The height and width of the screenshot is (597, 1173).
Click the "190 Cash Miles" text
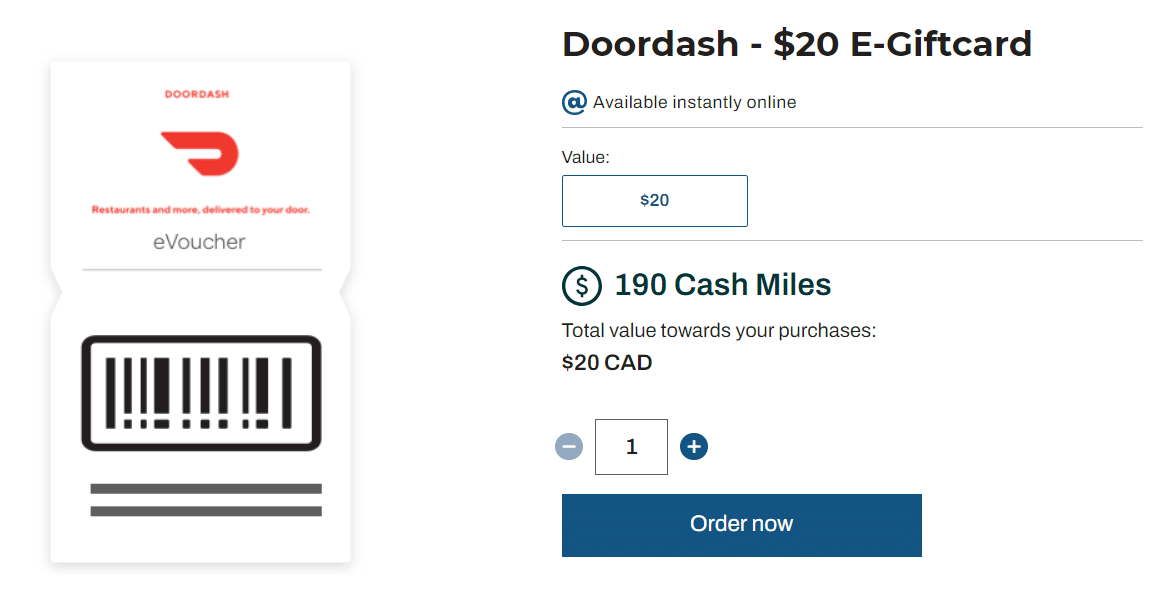[722, 285]
